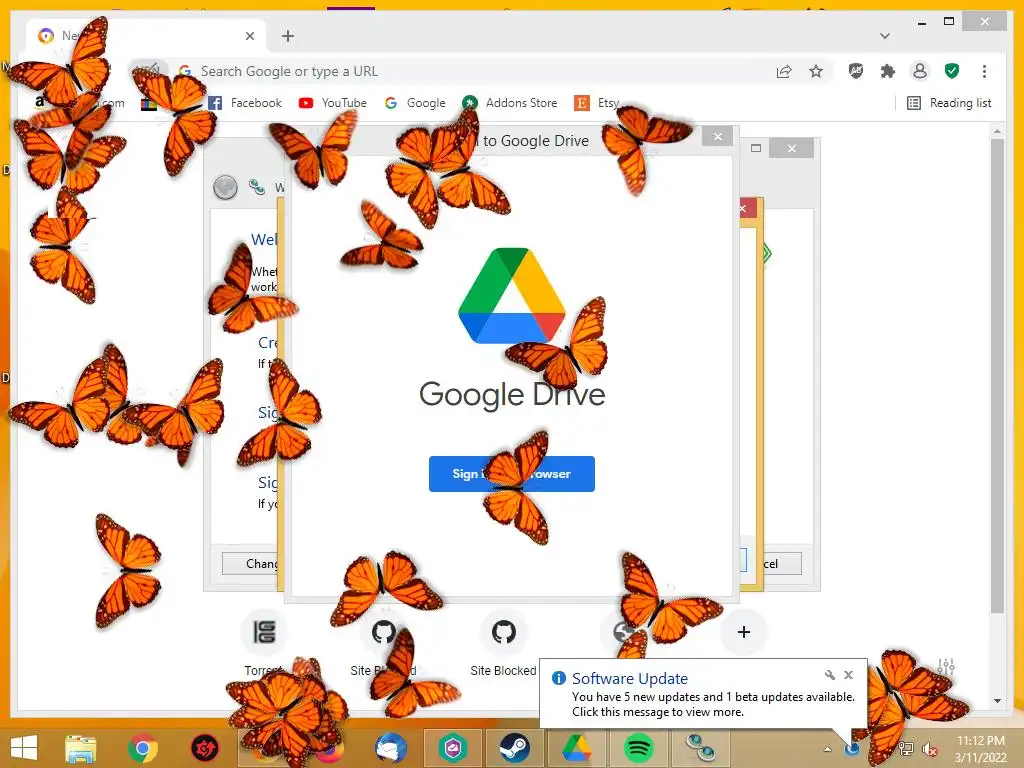Click the green security shield extension
This screenshot has height=768, width=1024.
952,71
